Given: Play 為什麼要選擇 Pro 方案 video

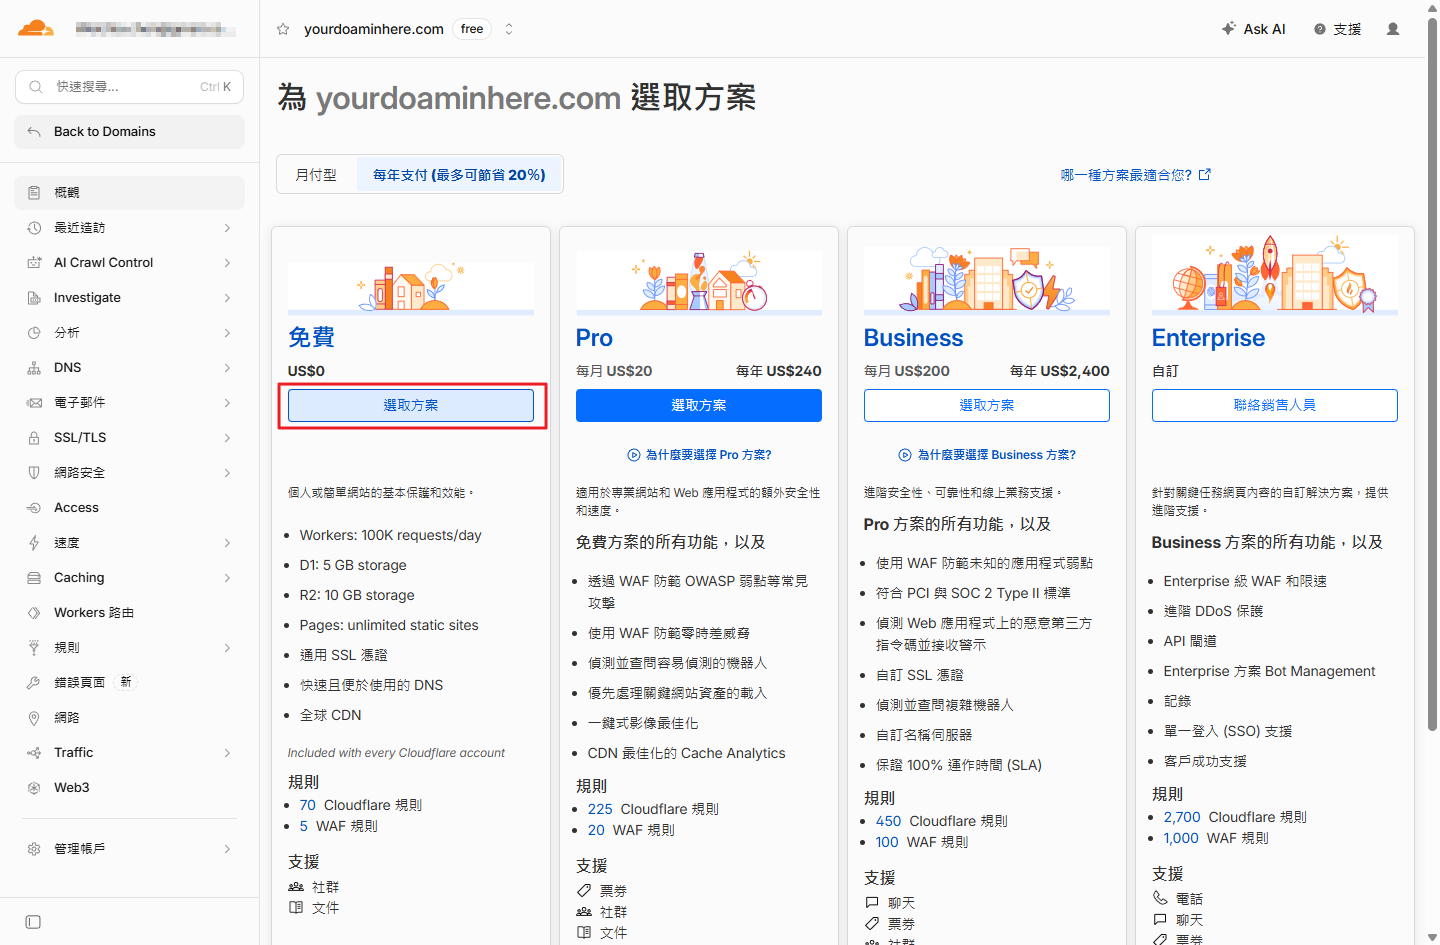Looking at the screenshot, I should point(699,455).
